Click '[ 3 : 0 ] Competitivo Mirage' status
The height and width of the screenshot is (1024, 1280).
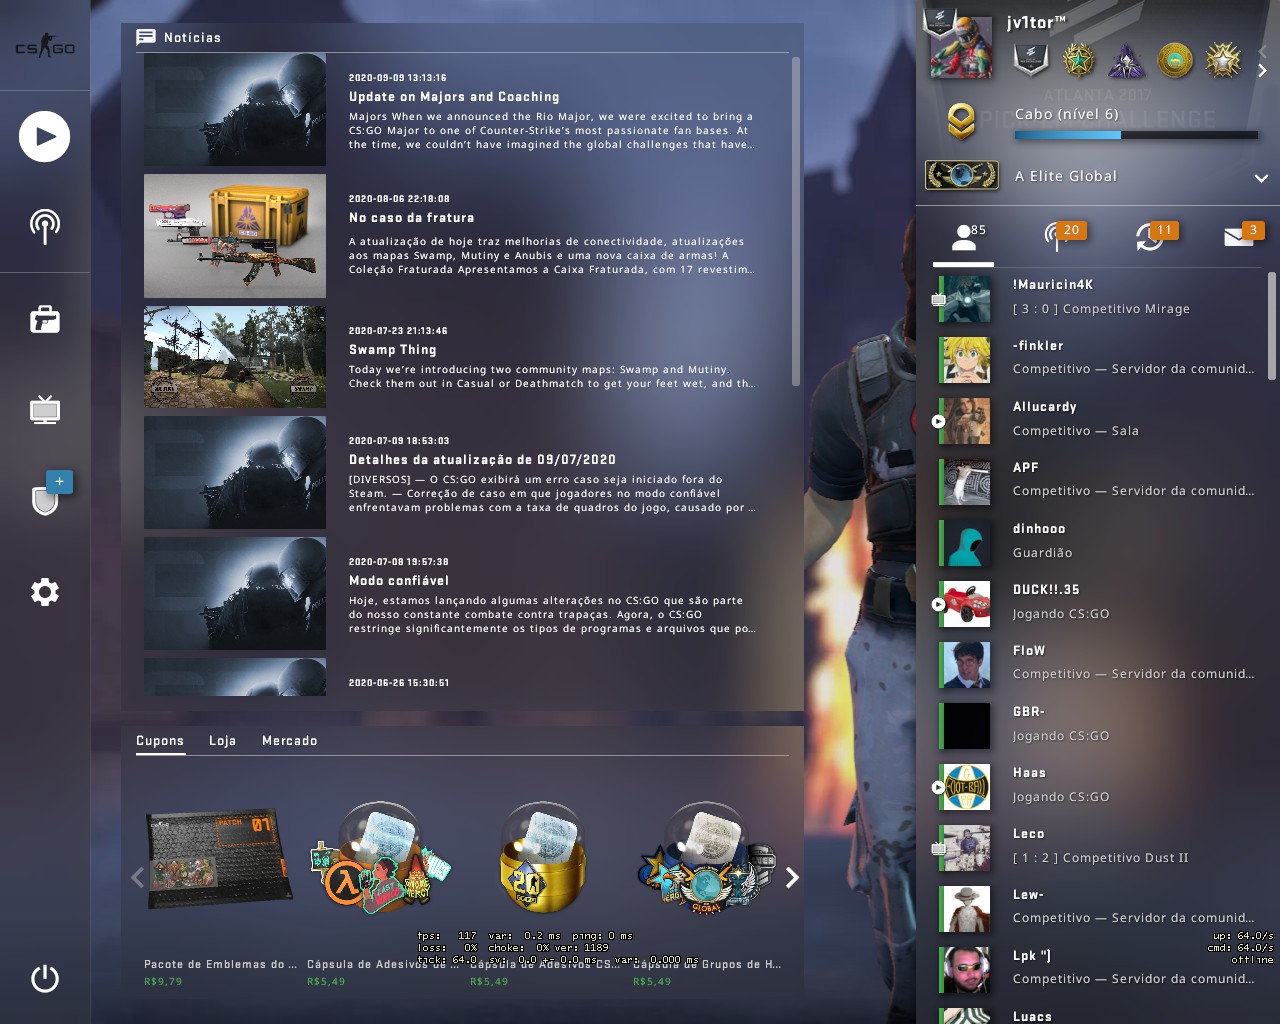click(x=1101, y=309)
